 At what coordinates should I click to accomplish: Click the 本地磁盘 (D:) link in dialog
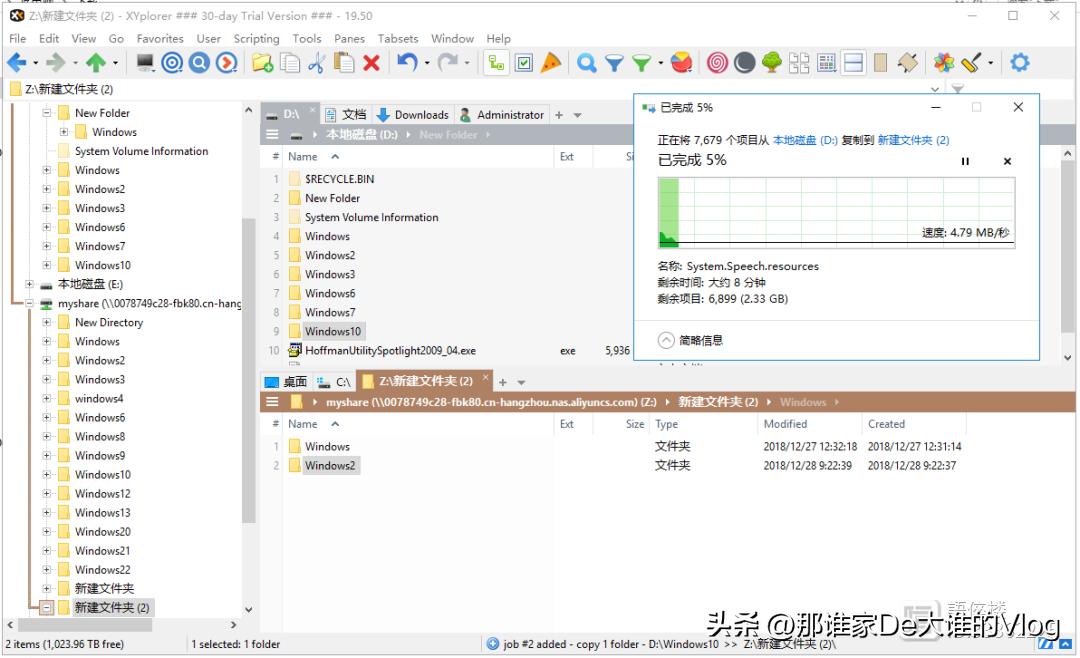click(804, 141)
